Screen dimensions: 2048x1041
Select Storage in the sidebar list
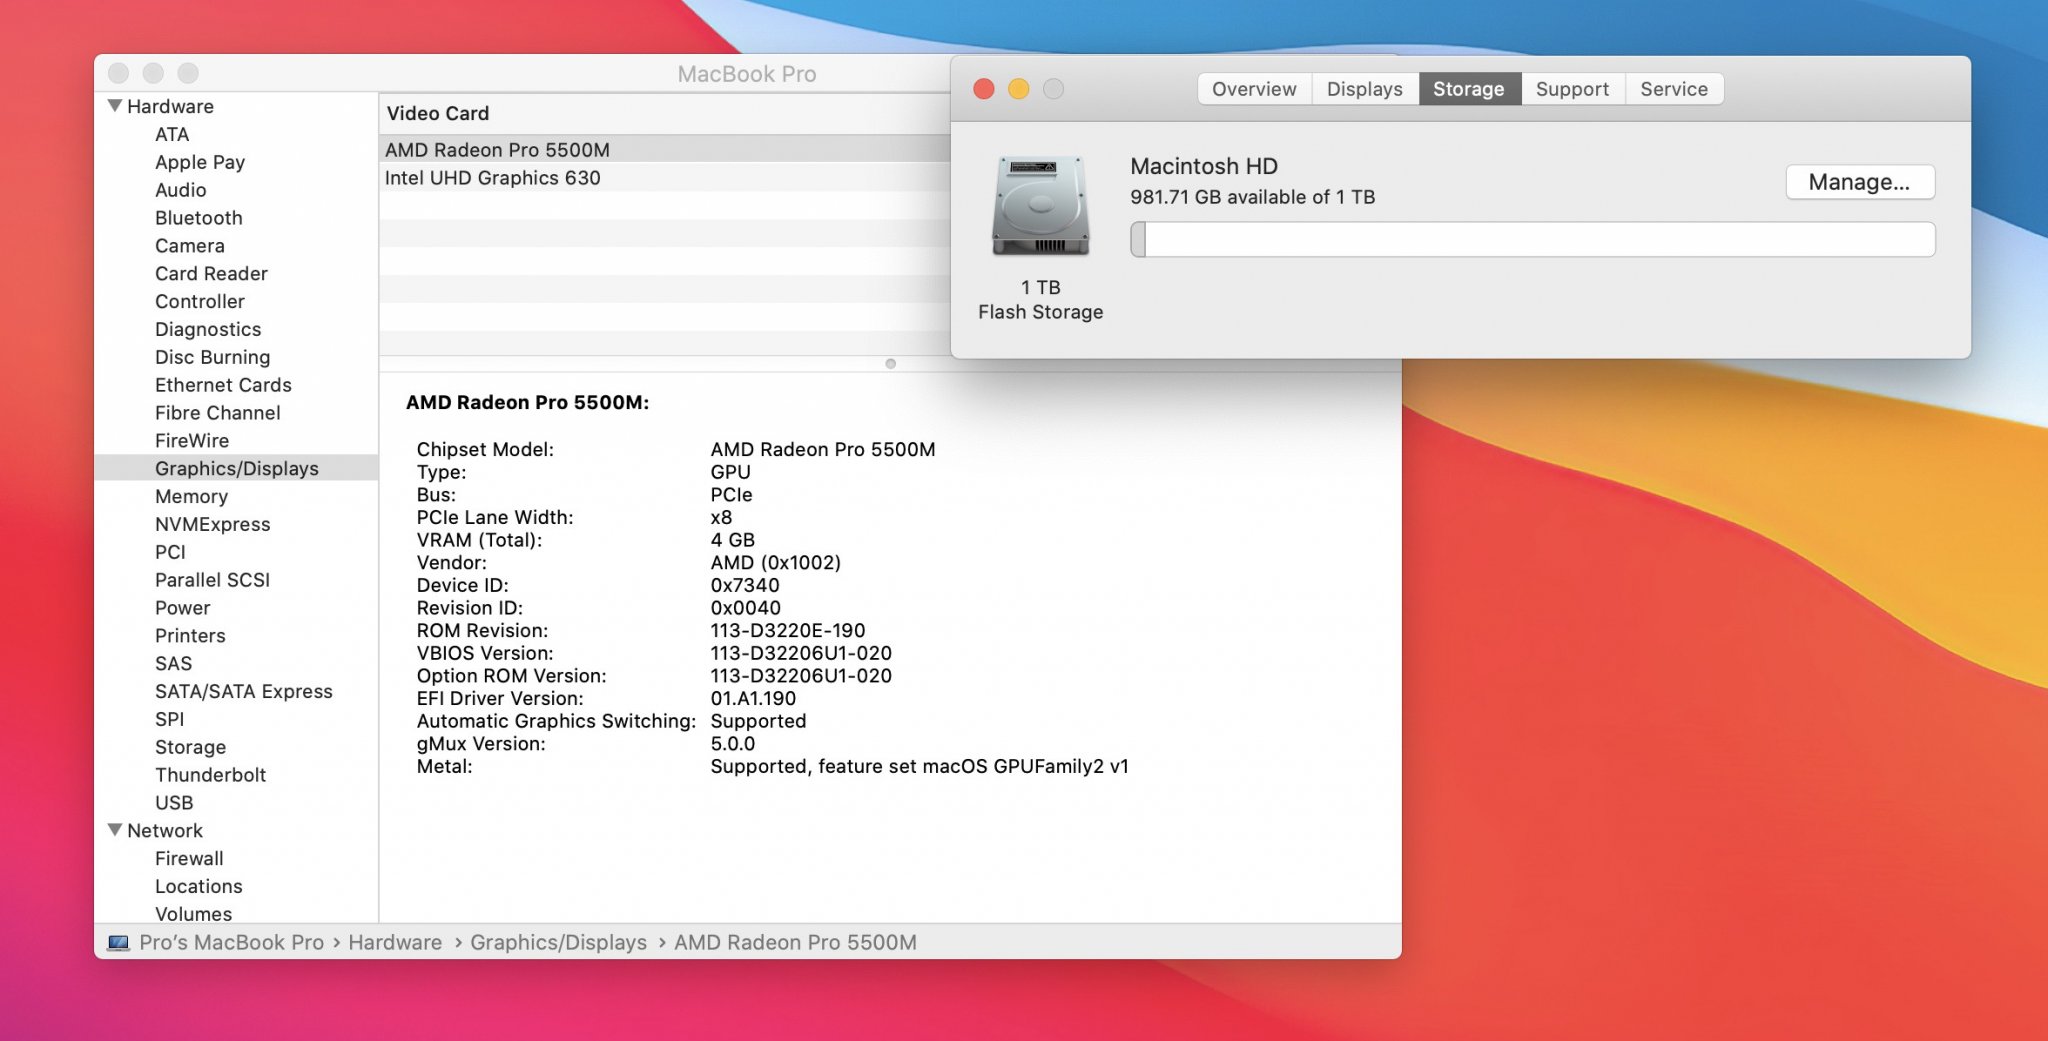click(x=190, y=747)
